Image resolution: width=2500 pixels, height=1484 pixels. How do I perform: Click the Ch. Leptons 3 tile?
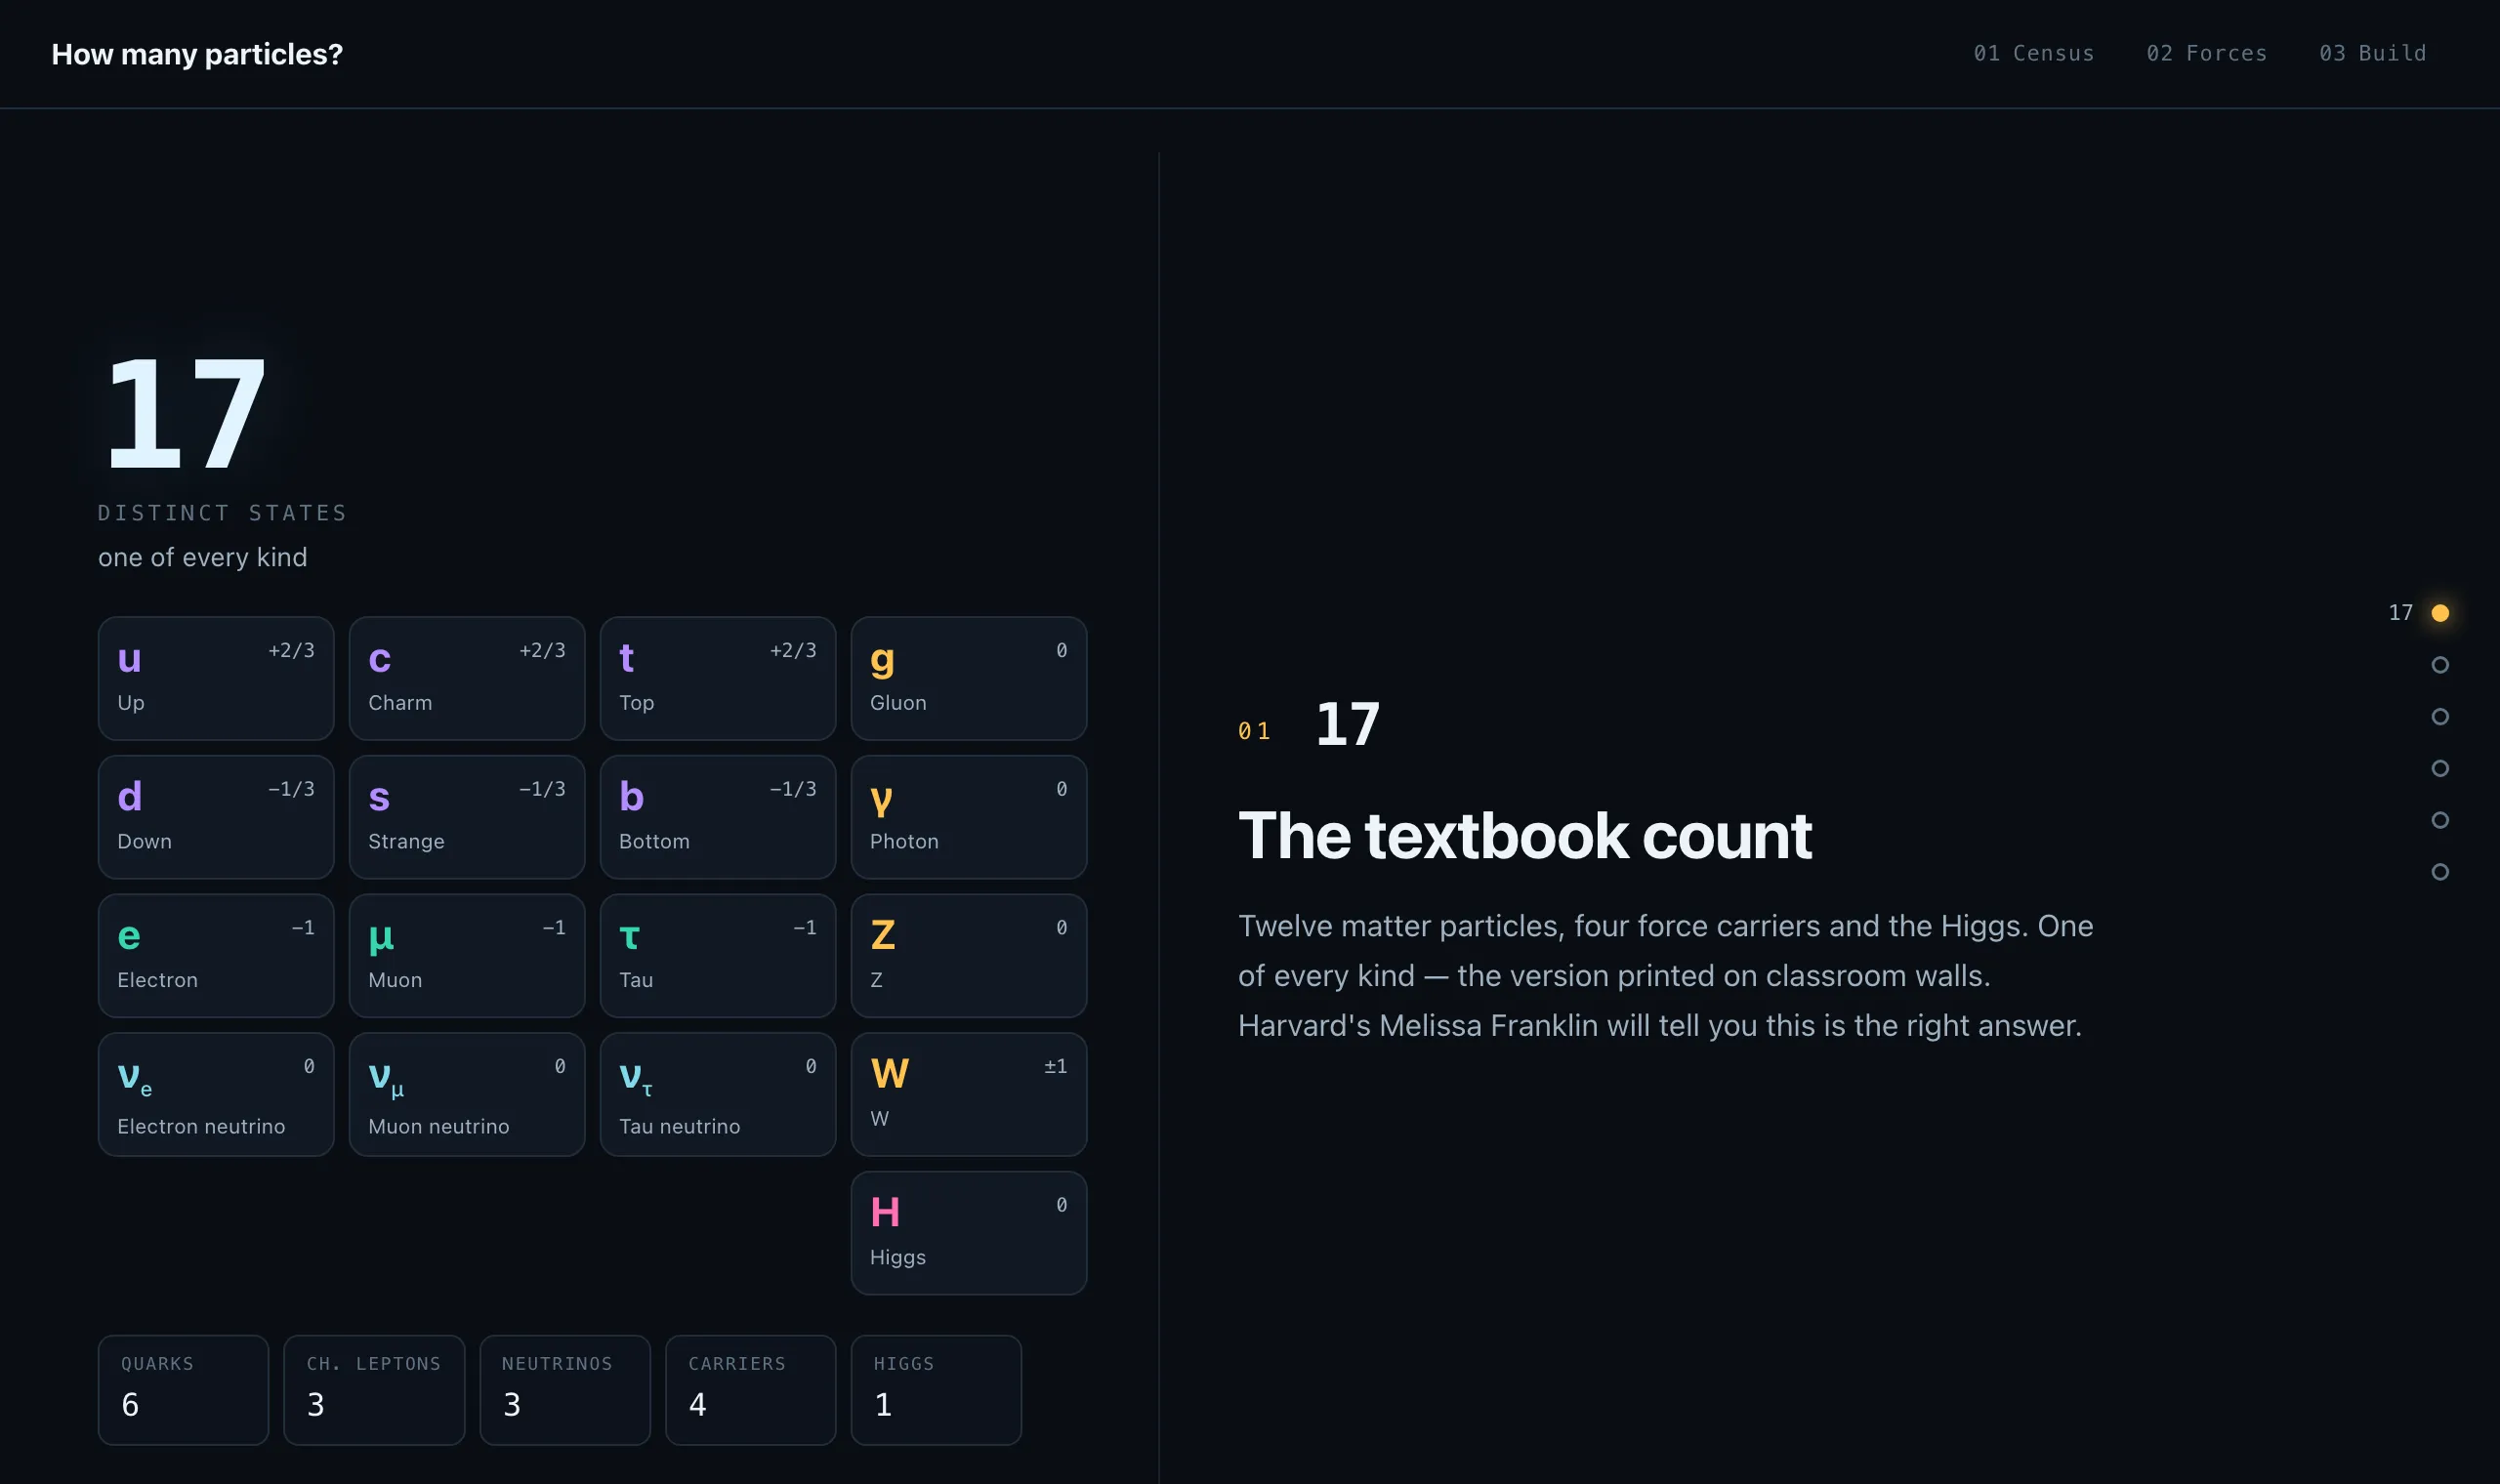click(374, 1390)
